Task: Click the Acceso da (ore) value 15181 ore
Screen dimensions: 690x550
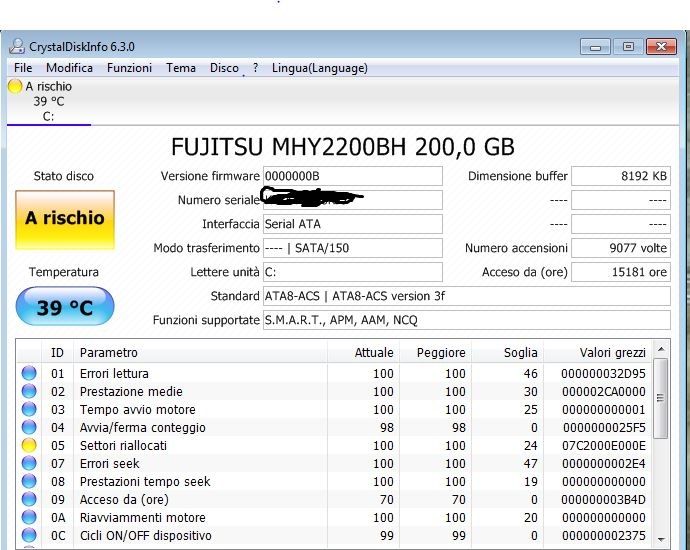Action: (x=620, y=272)
